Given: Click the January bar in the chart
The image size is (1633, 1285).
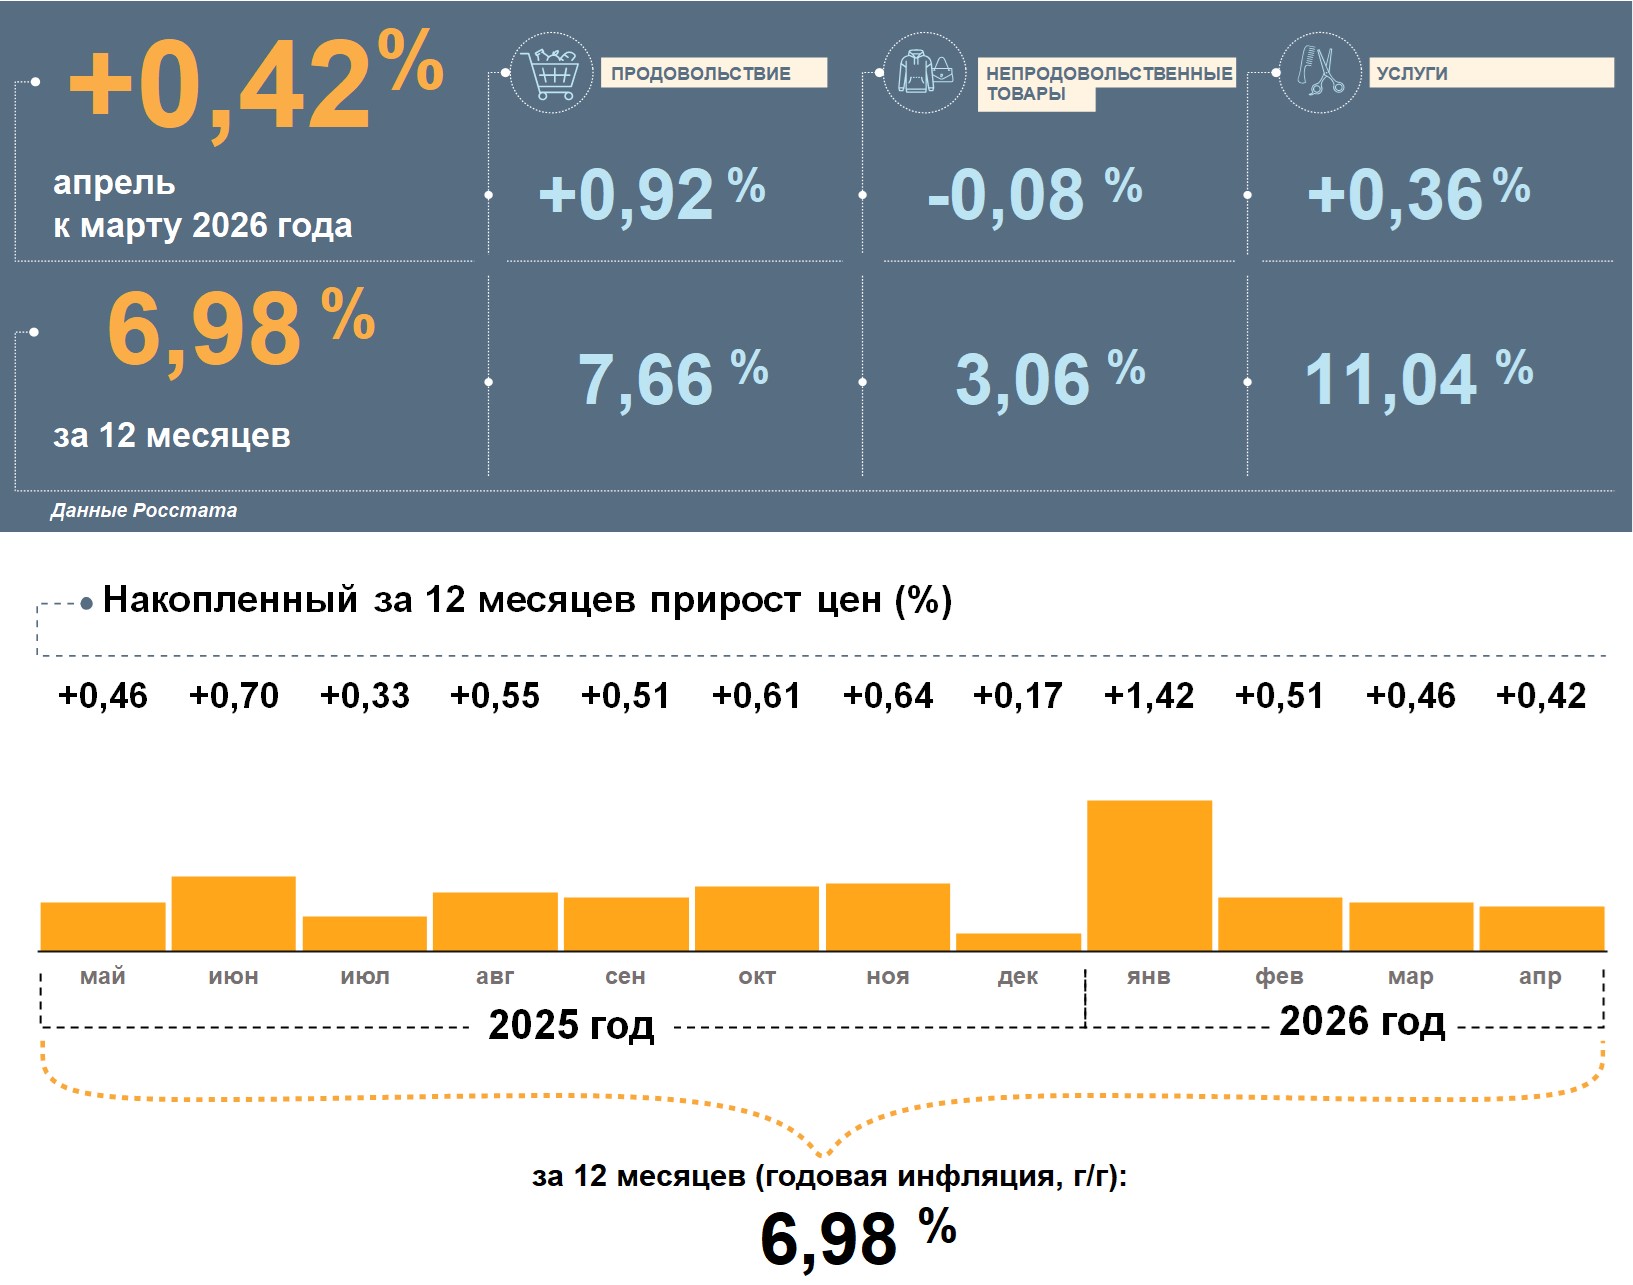Looking at the screenshot, I should coord(1149,875).
